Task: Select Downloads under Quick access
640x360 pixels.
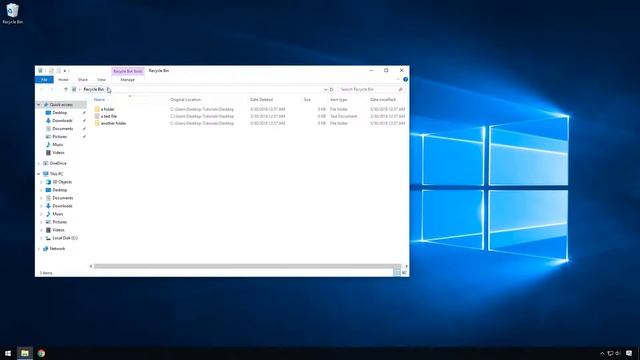Action: click(x=62, y=121)
